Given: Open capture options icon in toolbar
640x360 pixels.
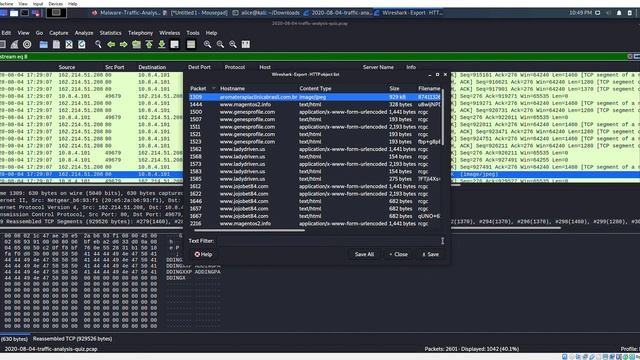Looking at the screenshot, I should [x=27, y=44].
